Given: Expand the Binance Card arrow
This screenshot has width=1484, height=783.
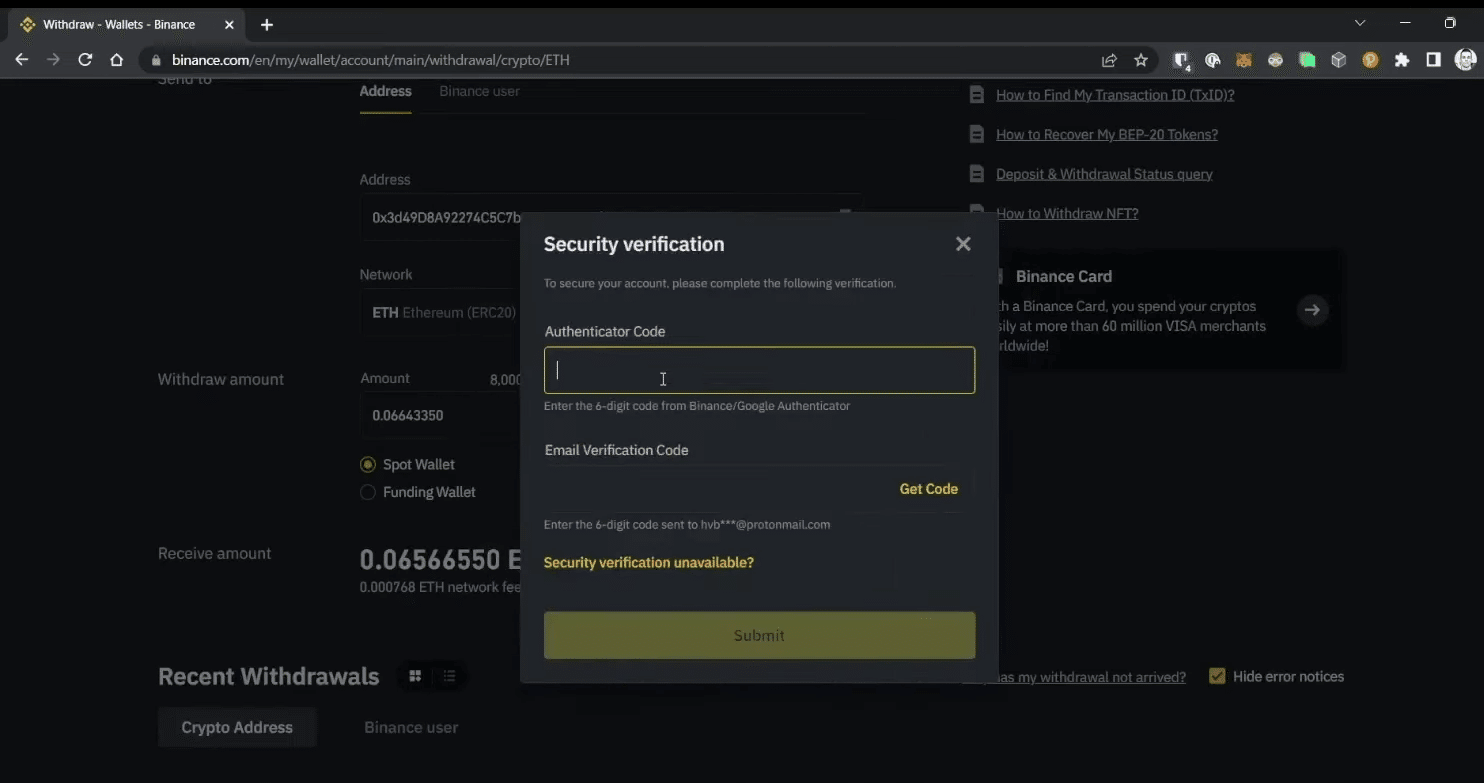Looking at the screenshot, I should 1312,310.
